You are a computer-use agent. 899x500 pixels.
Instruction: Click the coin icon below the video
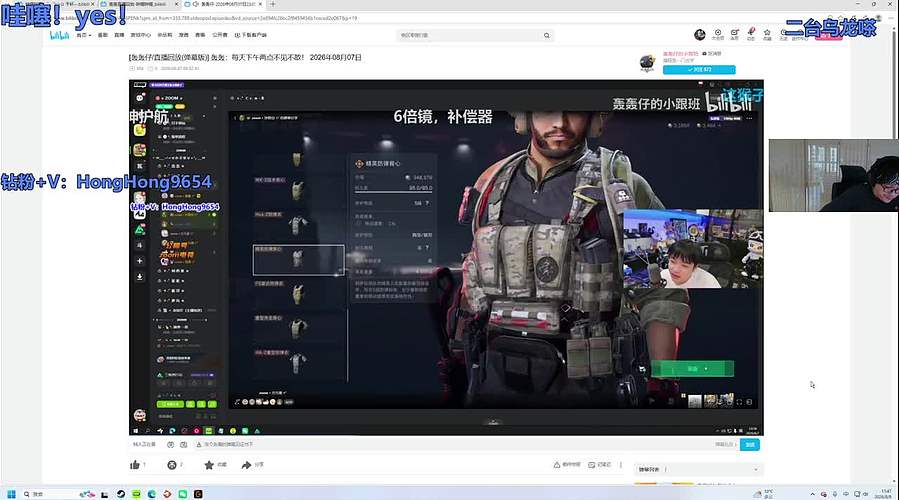pos(171,465)
